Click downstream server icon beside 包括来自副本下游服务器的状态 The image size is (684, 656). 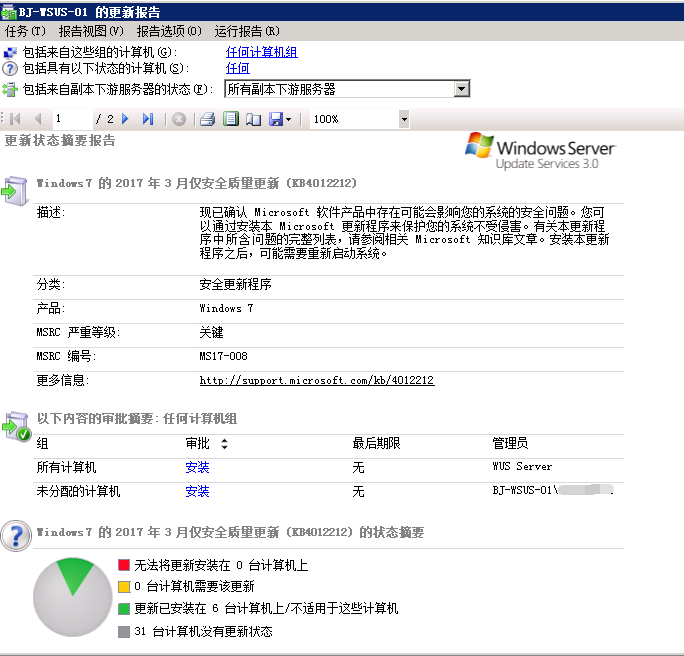point(10,89)
